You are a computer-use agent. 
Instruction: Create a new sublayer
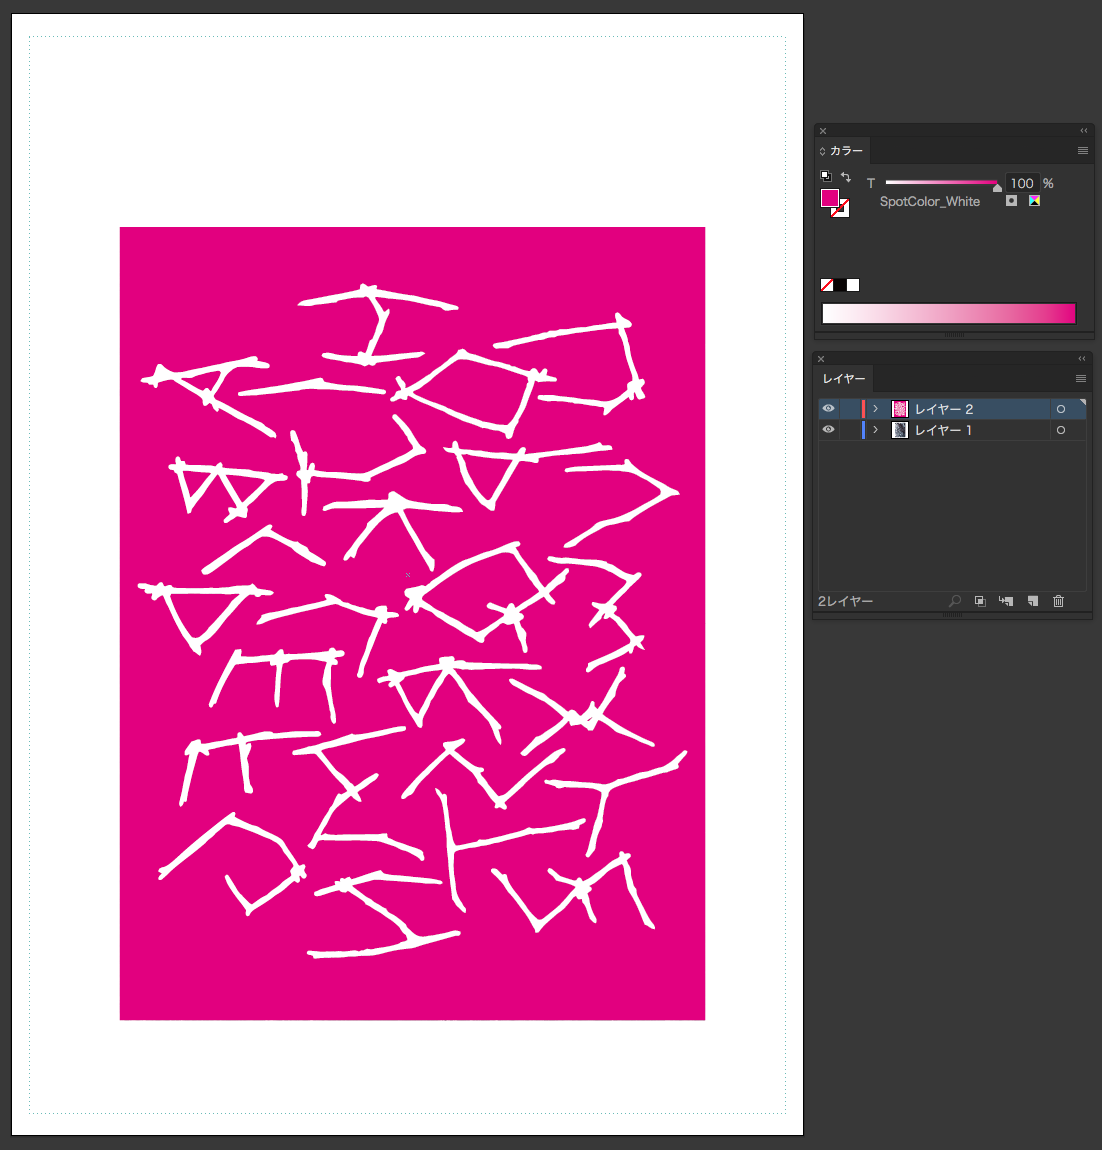click(x=1006, y=601)
